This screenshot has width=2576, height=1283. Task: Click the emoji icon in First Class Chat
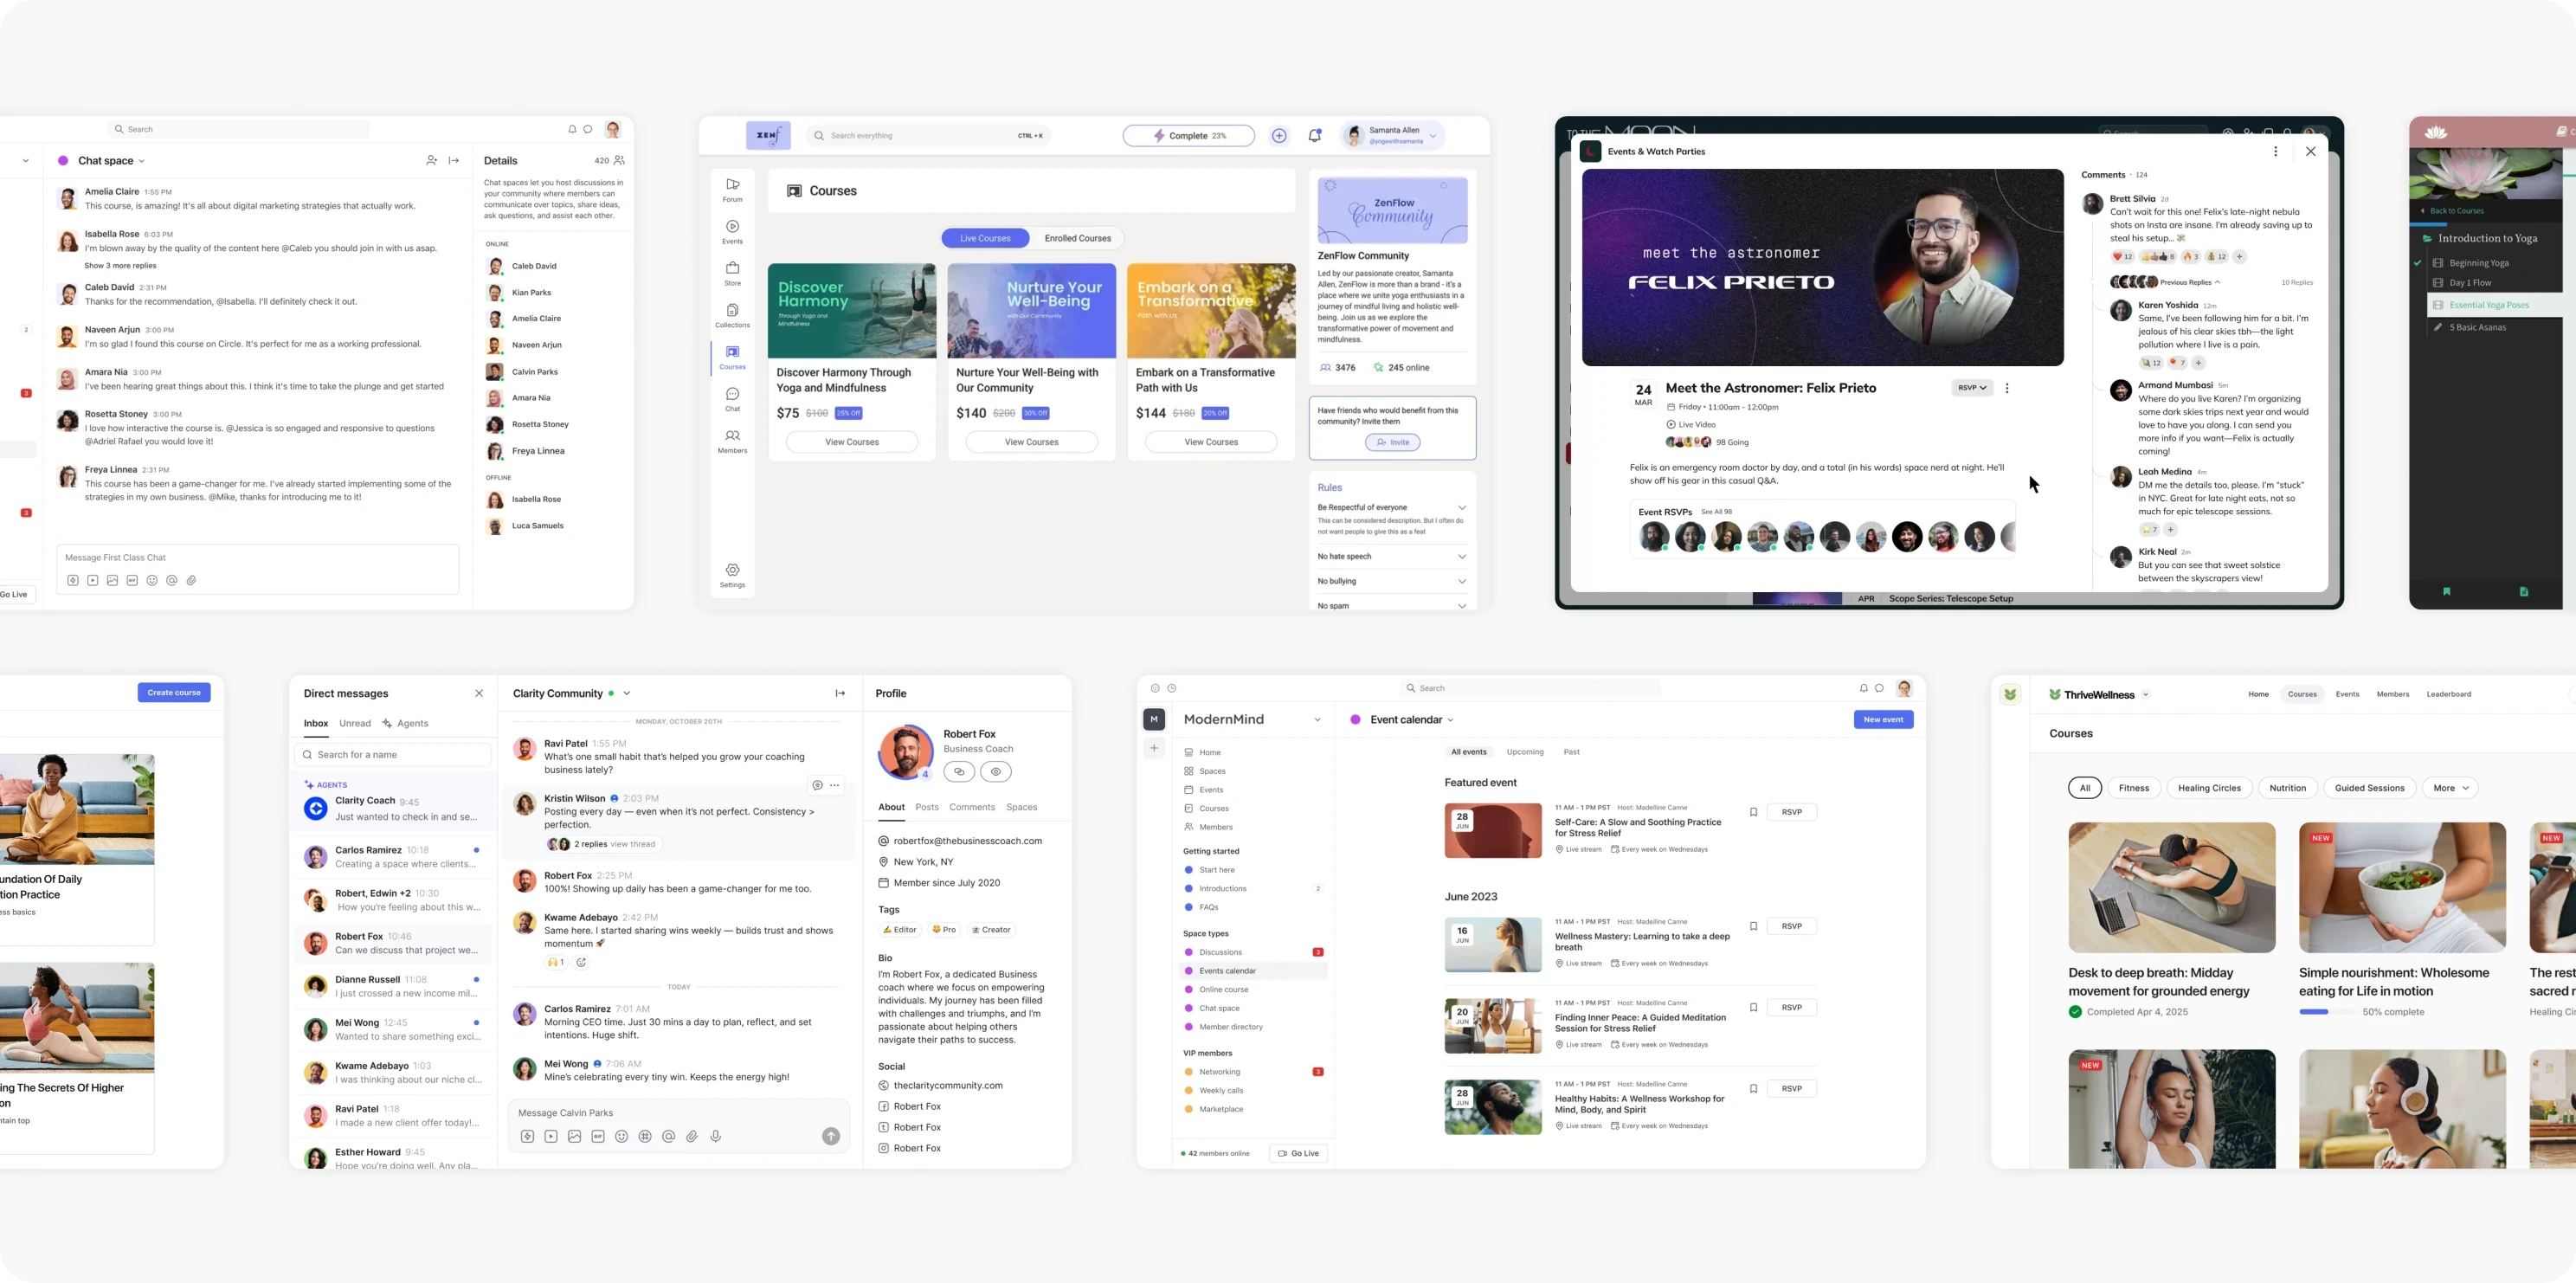click(152, 581)
